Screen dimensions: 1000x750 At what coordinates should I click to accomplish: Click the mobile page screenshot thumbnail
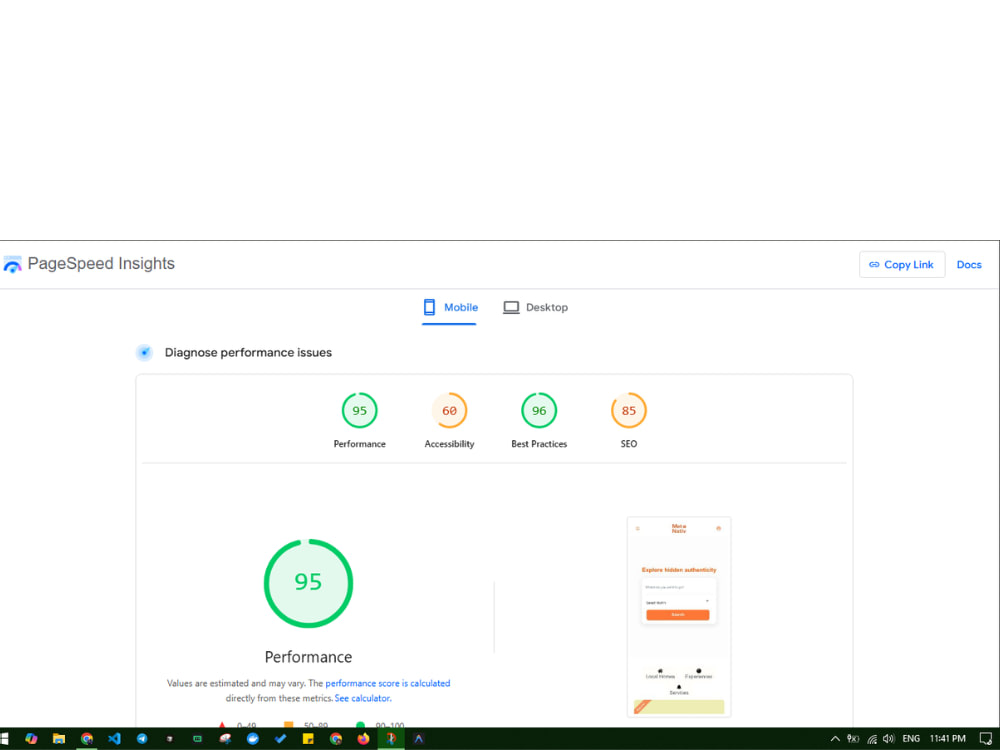click(679, 617)
